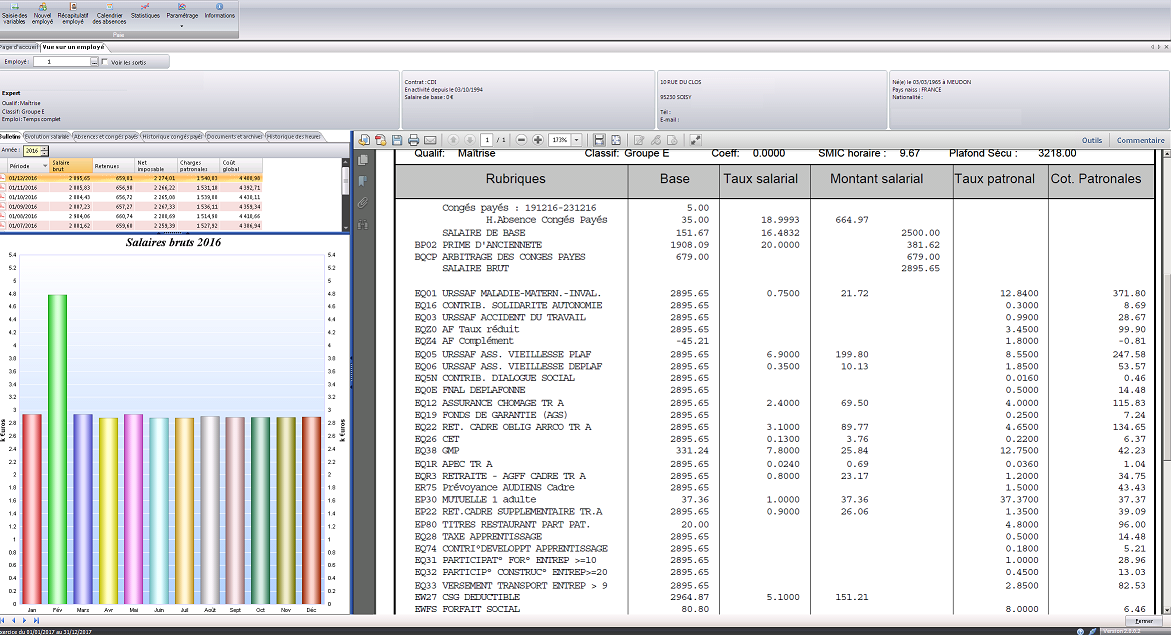Open Historique congés payés tab
Screen dimensions: 1171x635
tap(173, 137)
